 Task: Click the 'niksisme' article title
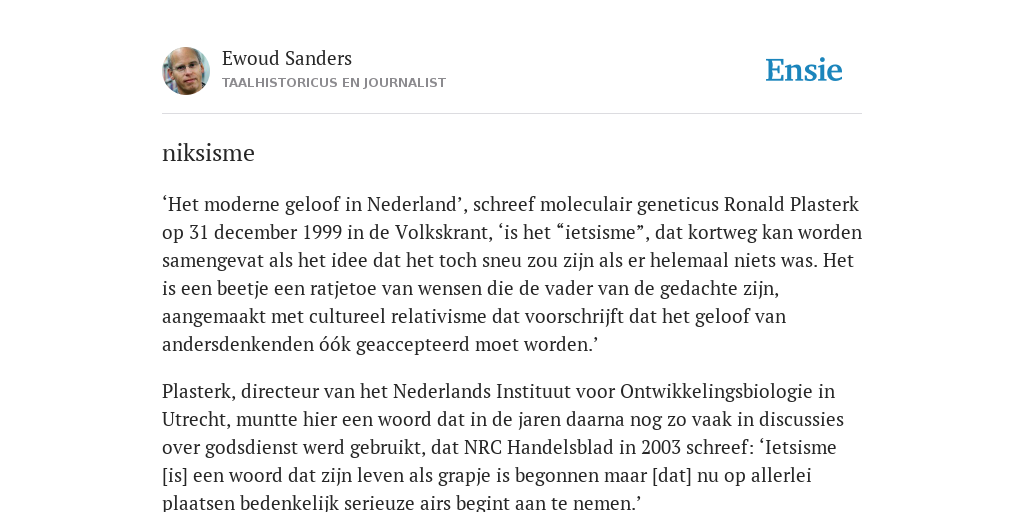(208, 153)
